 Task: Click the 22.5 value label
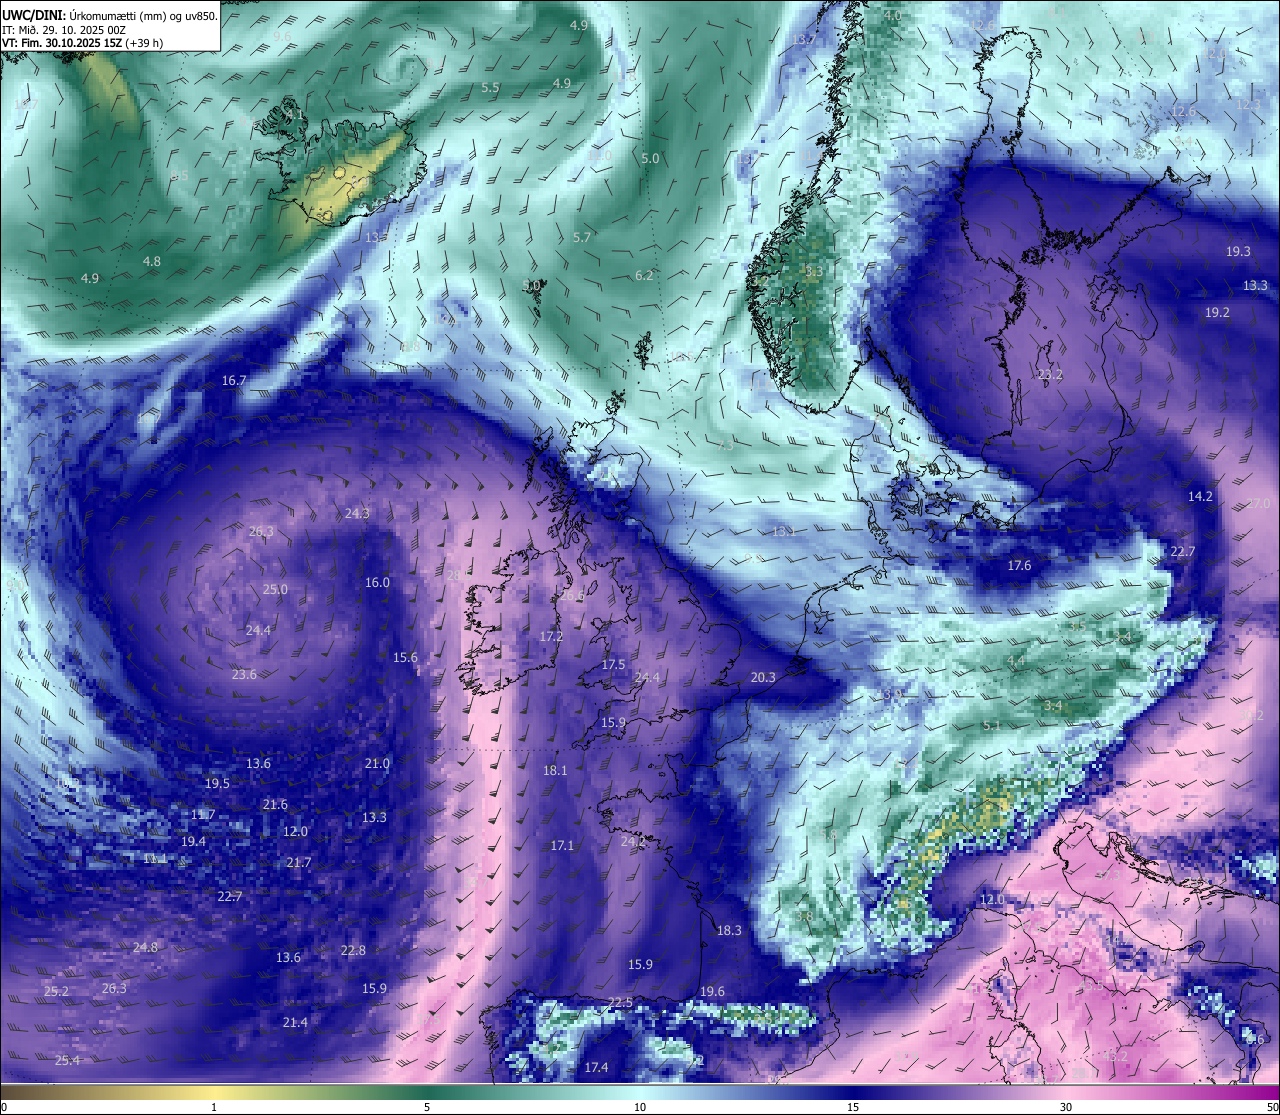click(x=620, y=1002)
